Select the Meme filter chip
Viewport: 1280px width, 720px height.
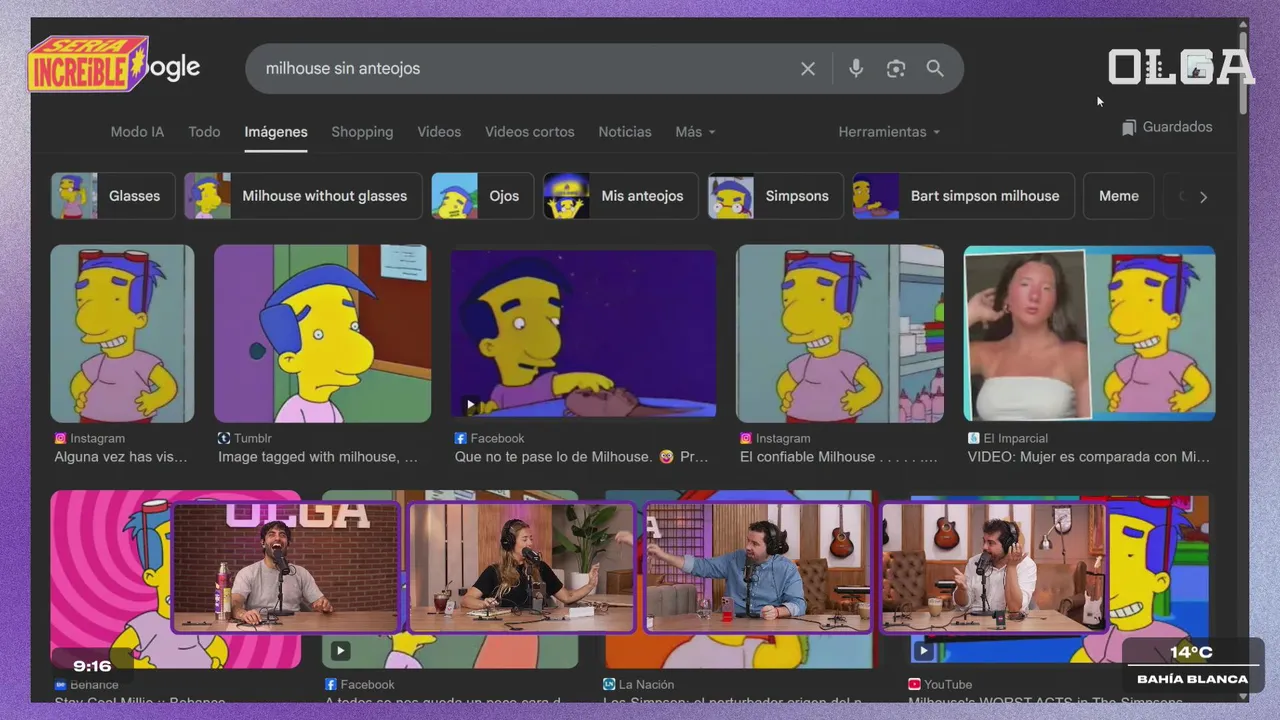point(1118,196)
